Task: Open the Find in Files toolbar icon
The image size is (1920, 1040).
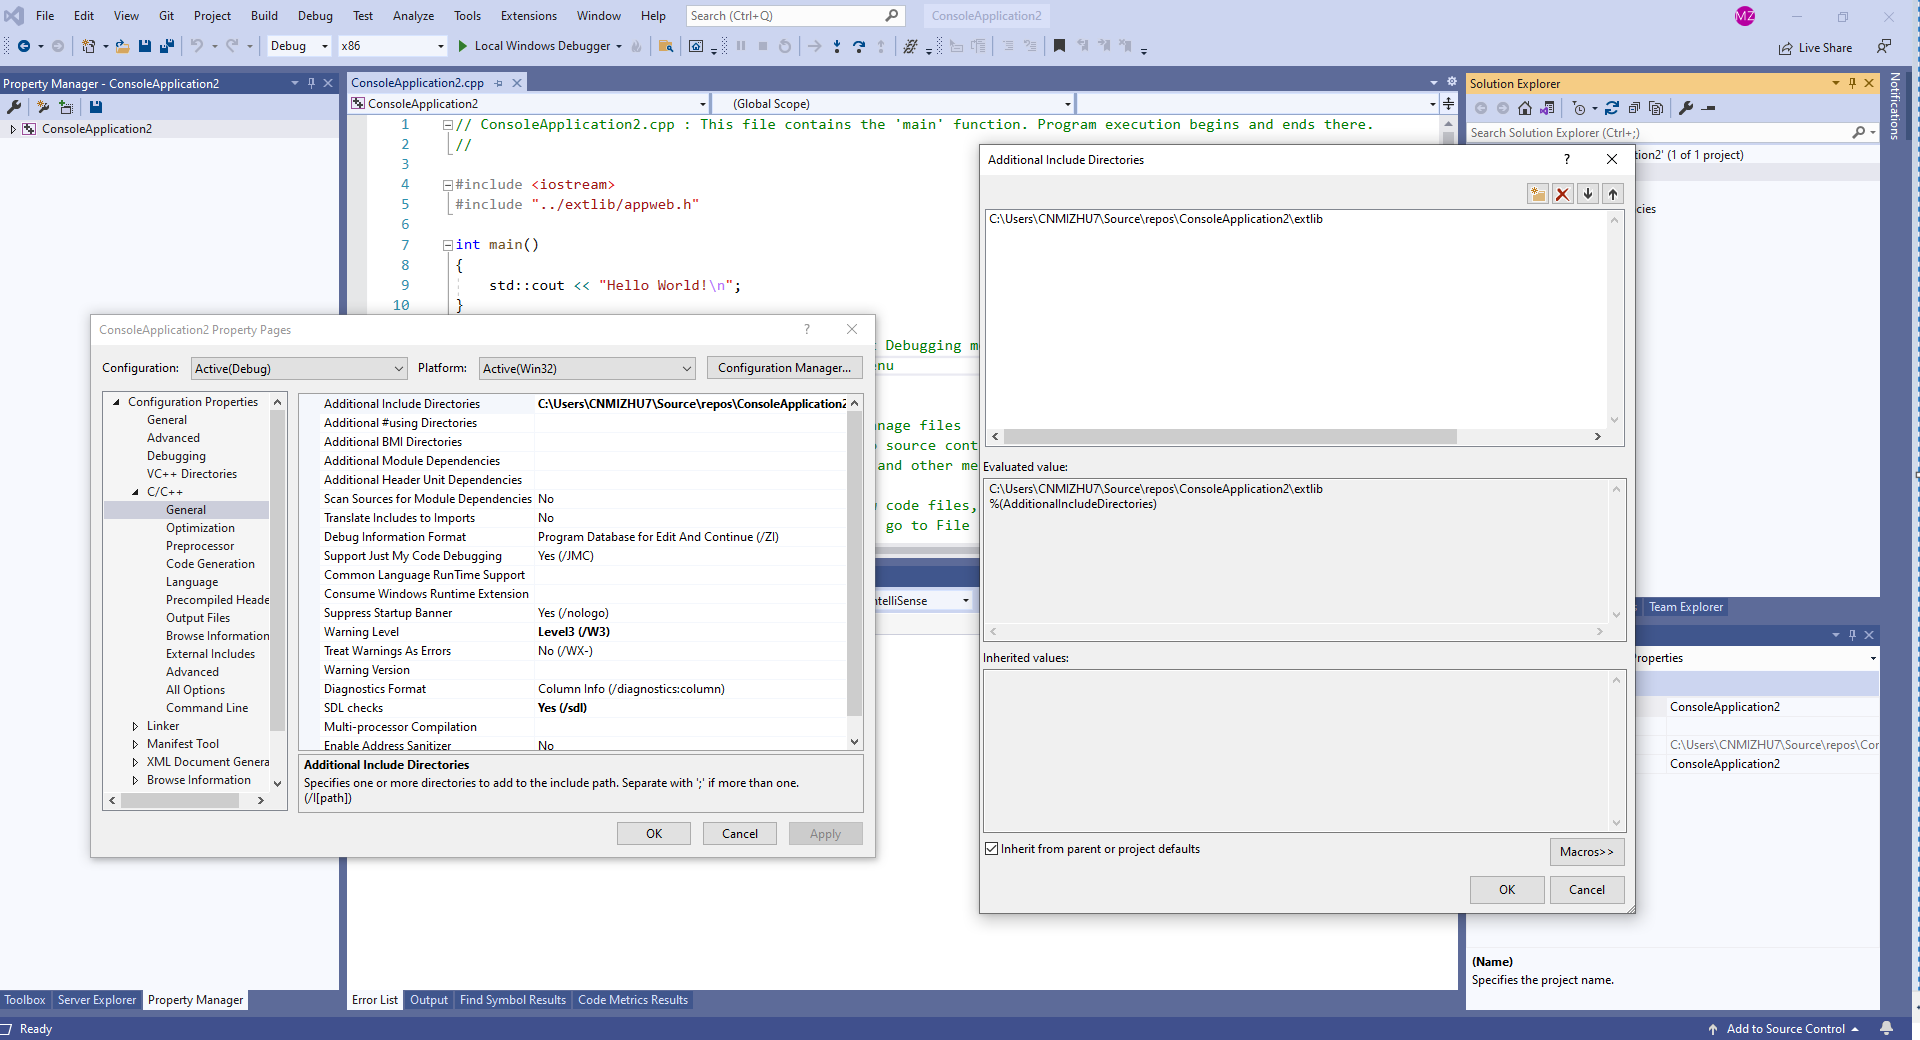Action: point(665,46)
